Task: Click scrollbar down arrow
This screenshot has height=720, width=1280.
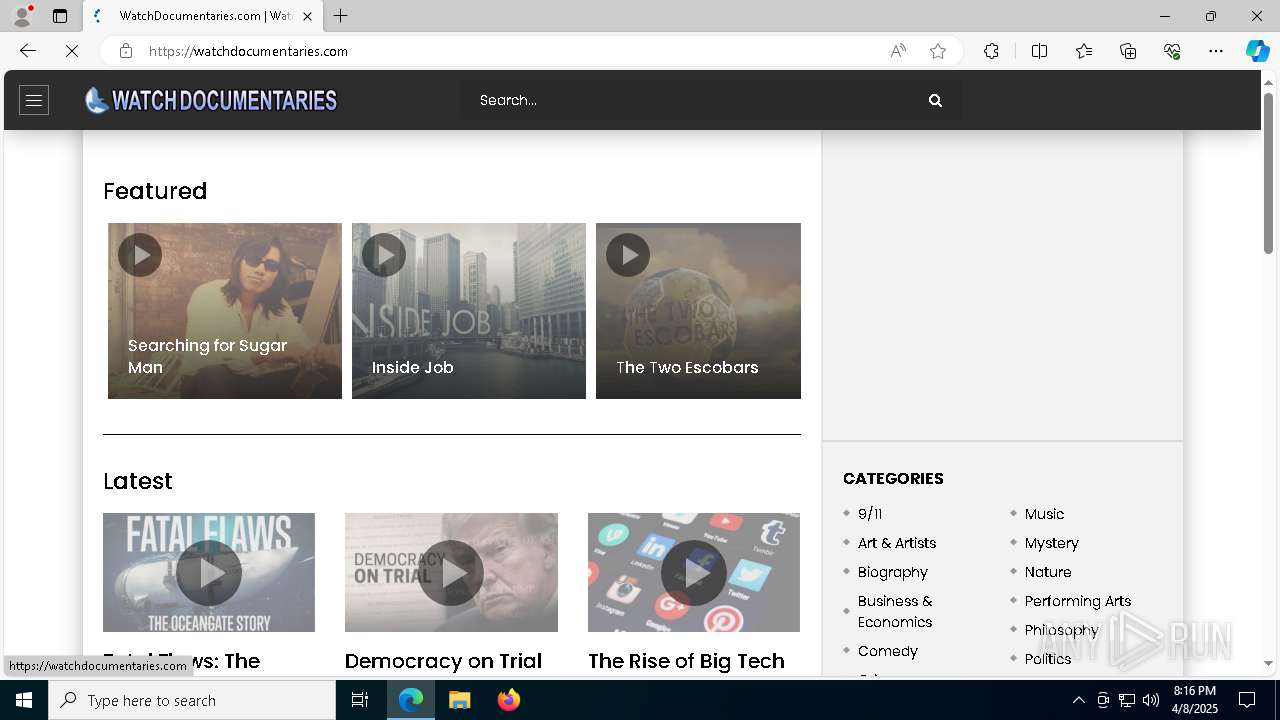Action: click(1269, 663)
